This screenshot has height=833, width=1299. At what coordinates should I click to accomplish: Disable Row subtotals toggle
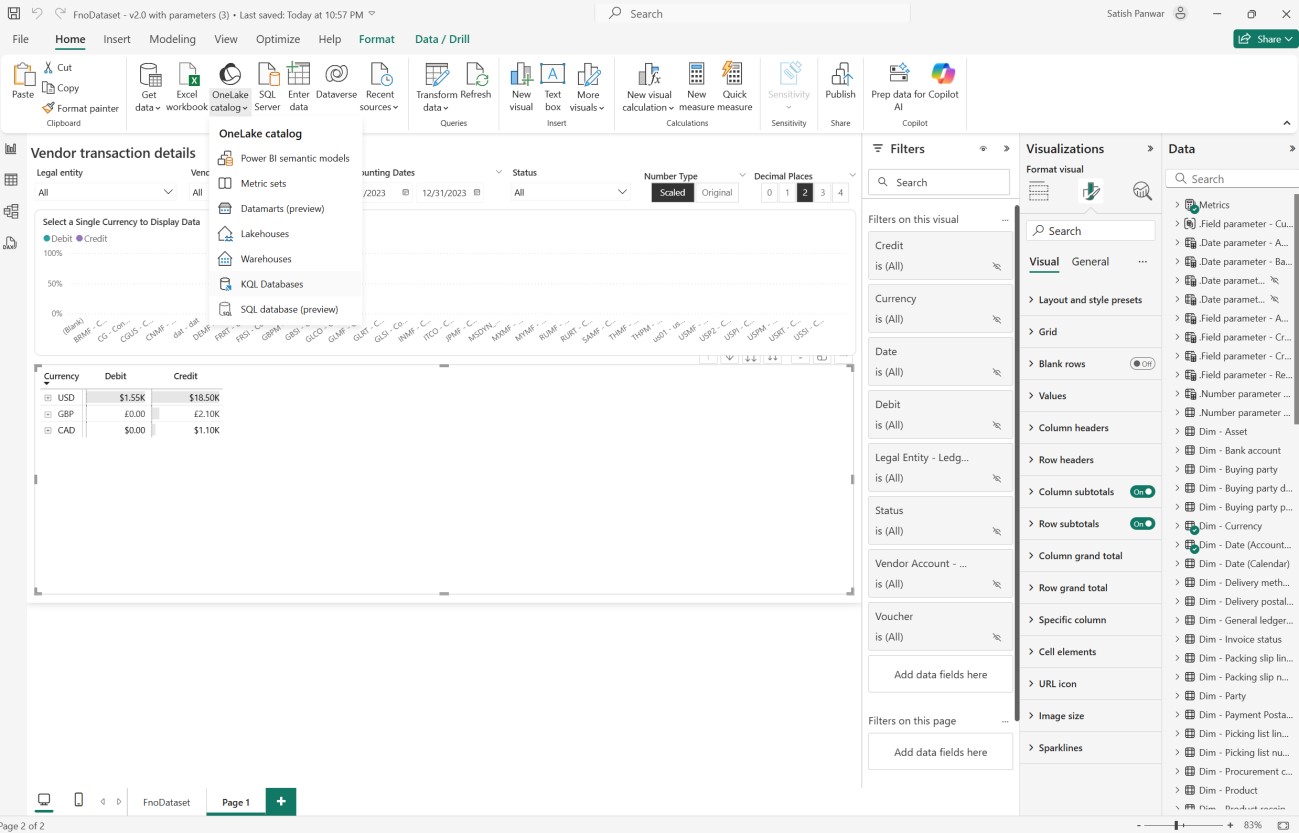click(1142, 524)
